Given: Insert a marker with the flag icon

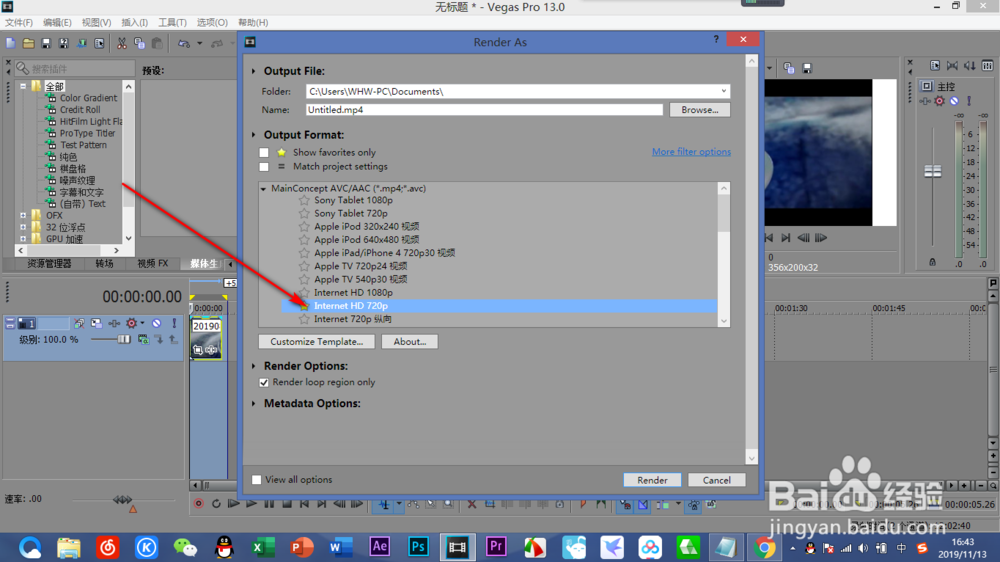Looking at the screenshot, I should coord(583,504).
